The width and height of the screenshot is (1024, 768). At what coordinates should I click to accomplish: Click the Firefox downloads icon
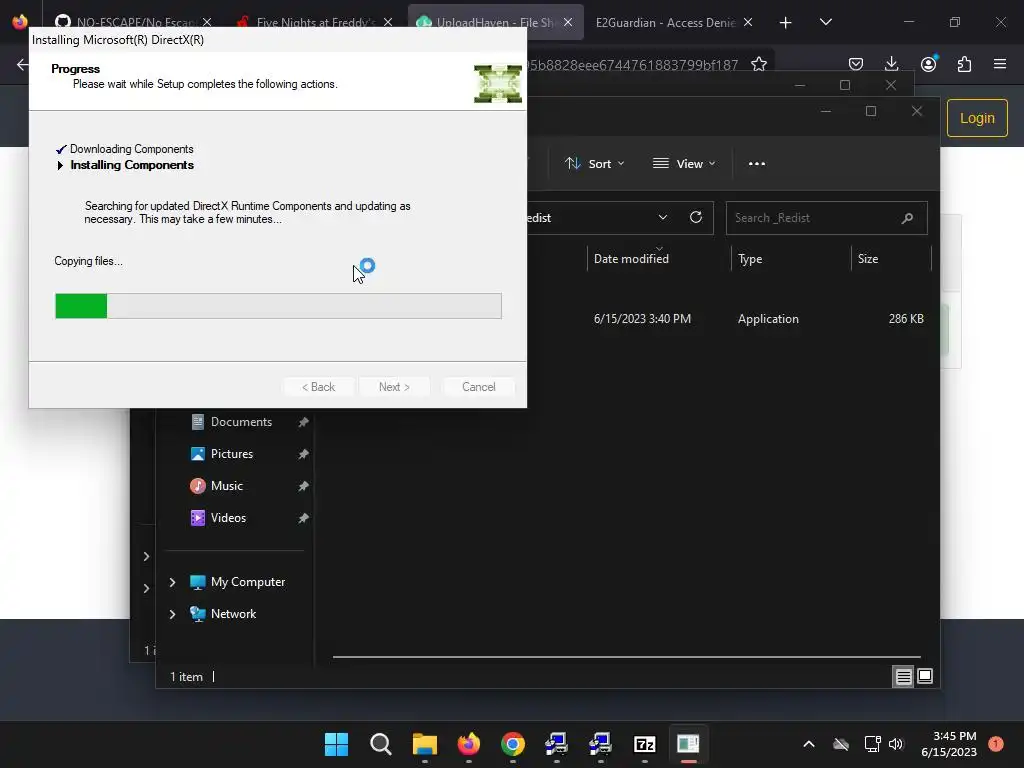tap(891, 64)
